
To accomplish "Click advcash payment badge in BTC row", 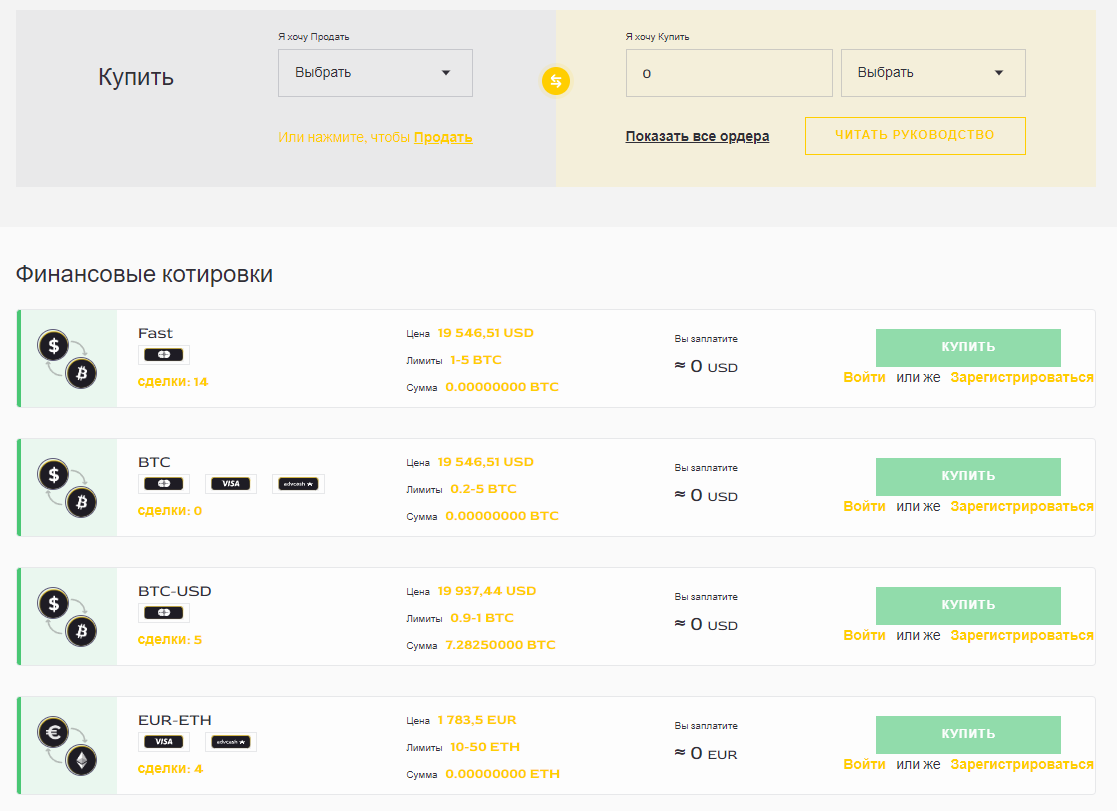I will pyautogui.click(x=298, y=484).
